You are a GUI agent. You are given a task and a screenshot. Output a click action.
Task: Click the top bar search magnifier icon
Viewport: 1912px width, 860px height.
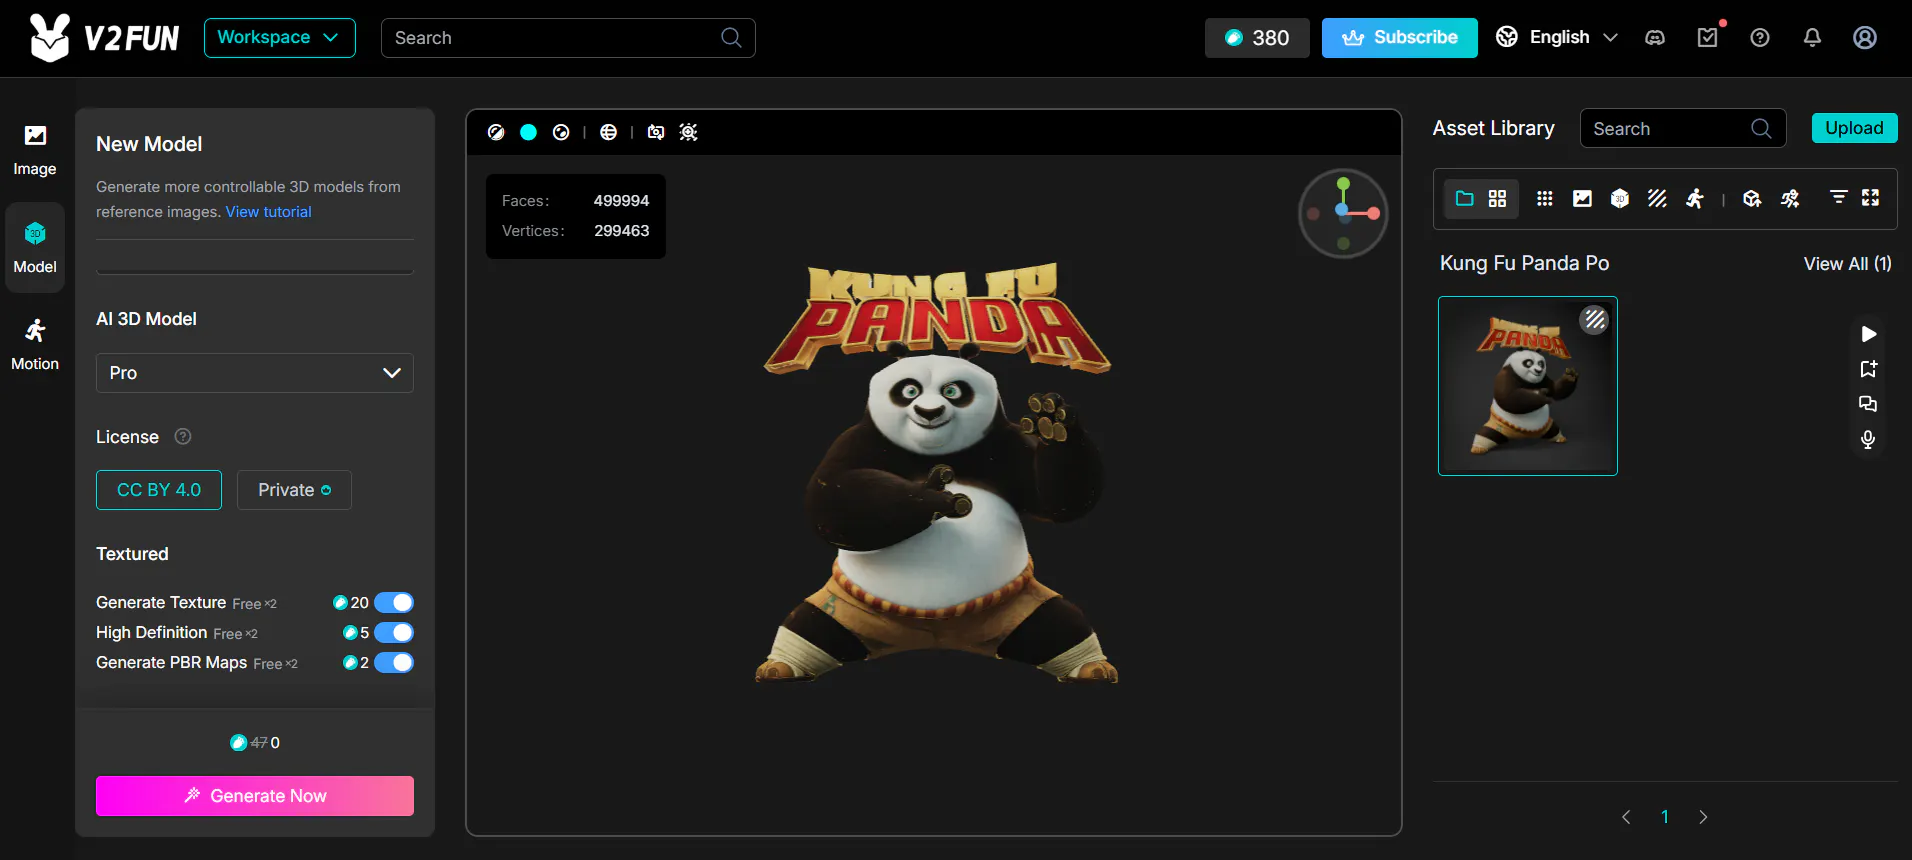point(731,38)
